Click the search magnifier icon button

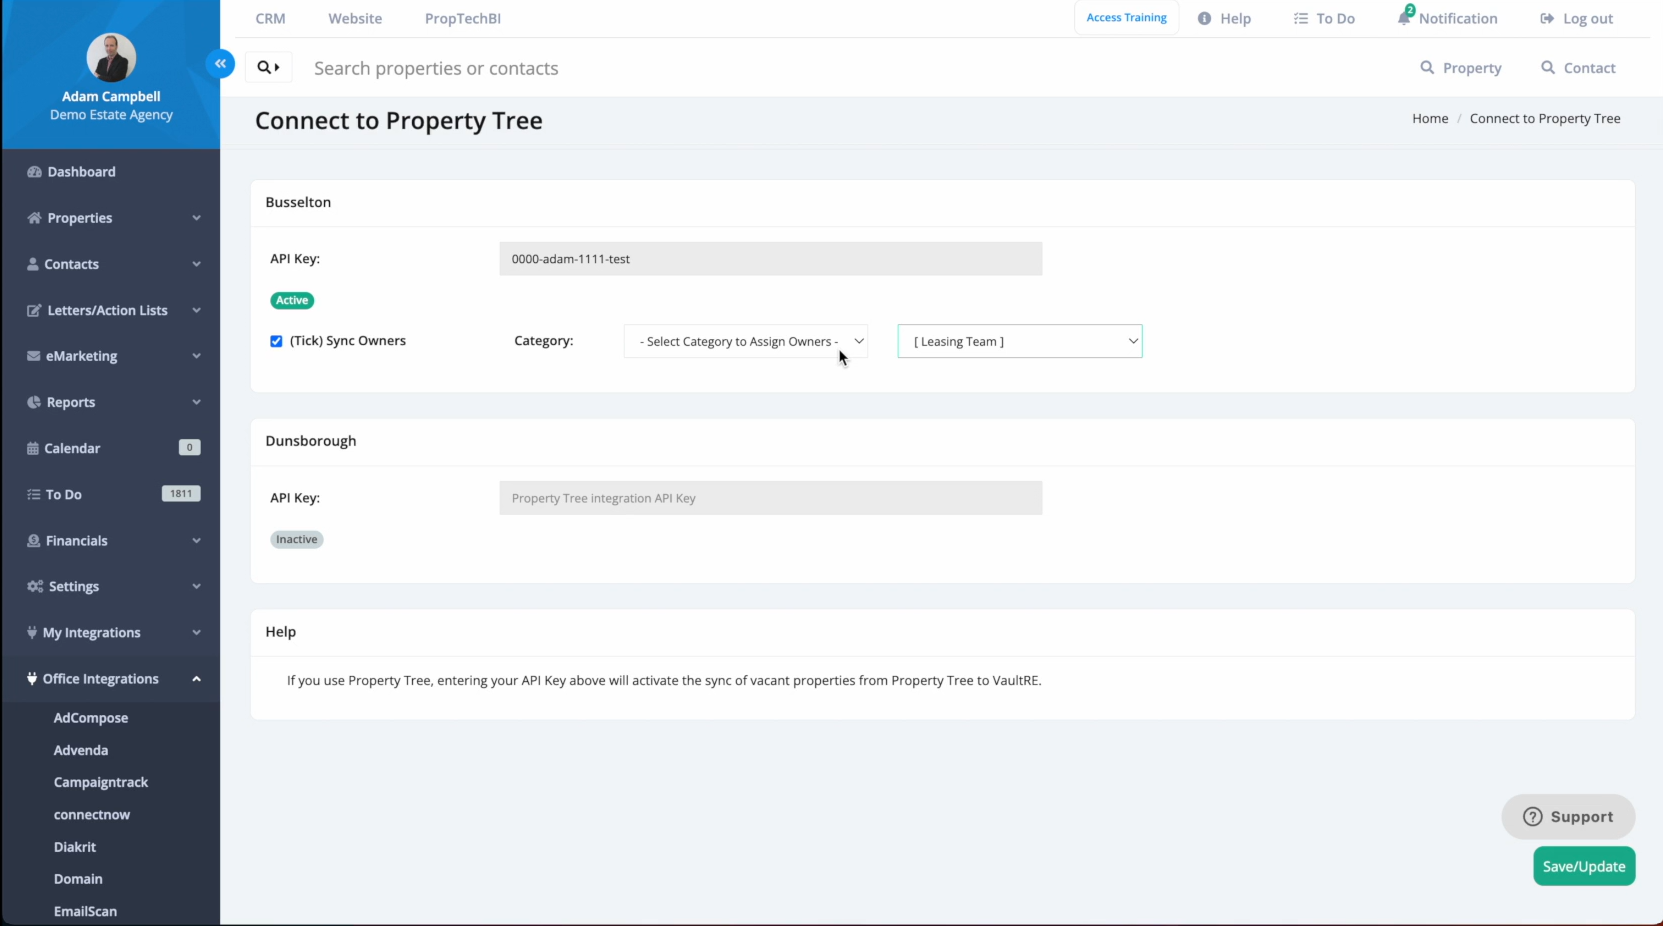click(268, 67)
